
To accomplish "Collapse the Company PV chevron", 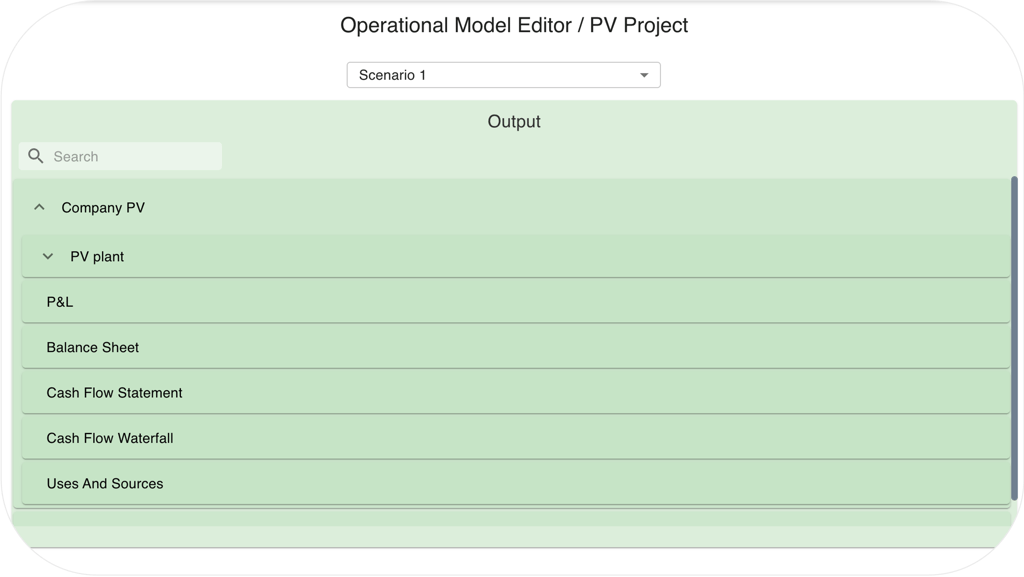I will coord(40,208).
